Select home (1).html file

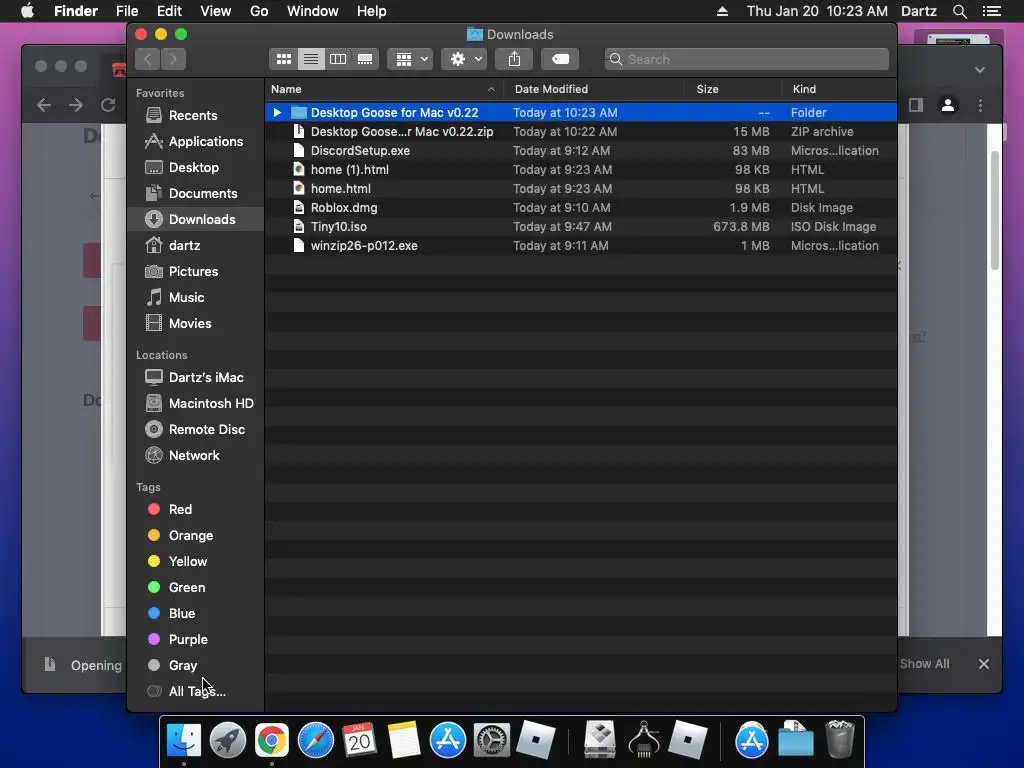point(581,169)
